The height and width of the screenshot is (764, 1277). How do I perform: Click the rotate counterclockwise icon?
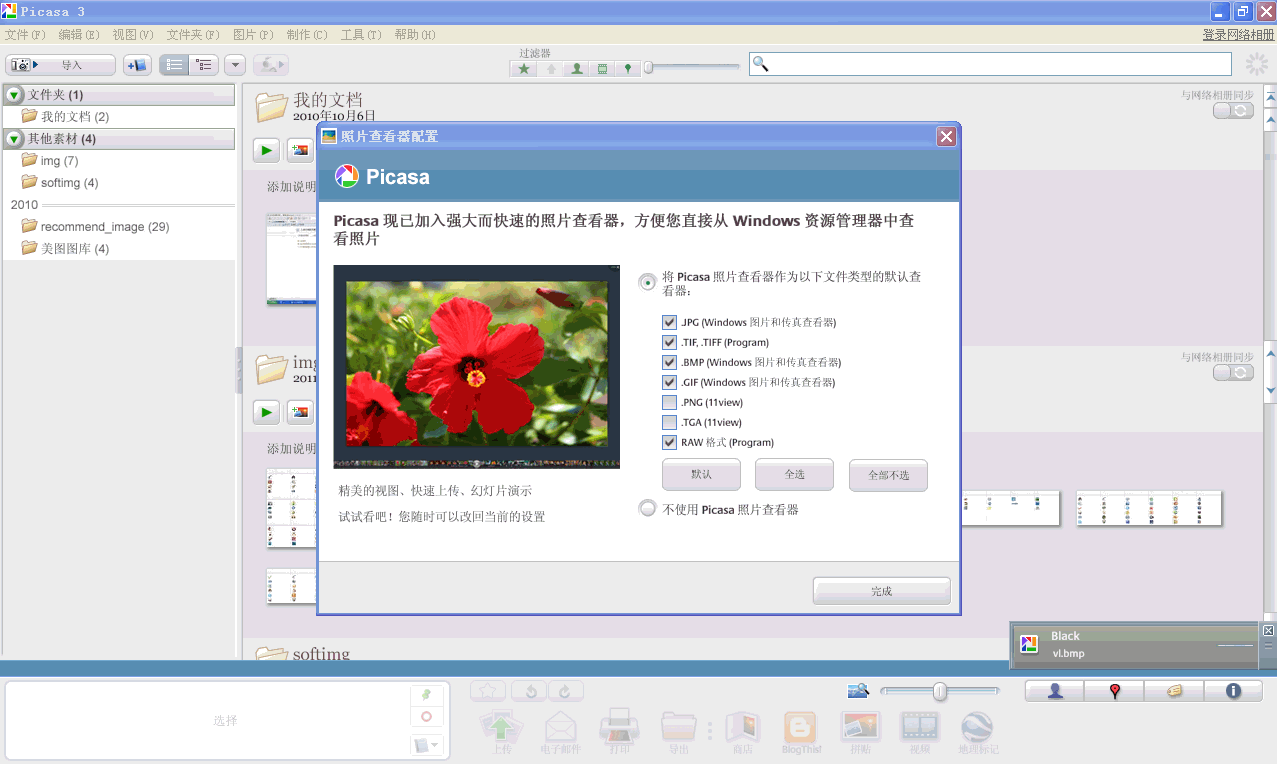click(529, 691)
